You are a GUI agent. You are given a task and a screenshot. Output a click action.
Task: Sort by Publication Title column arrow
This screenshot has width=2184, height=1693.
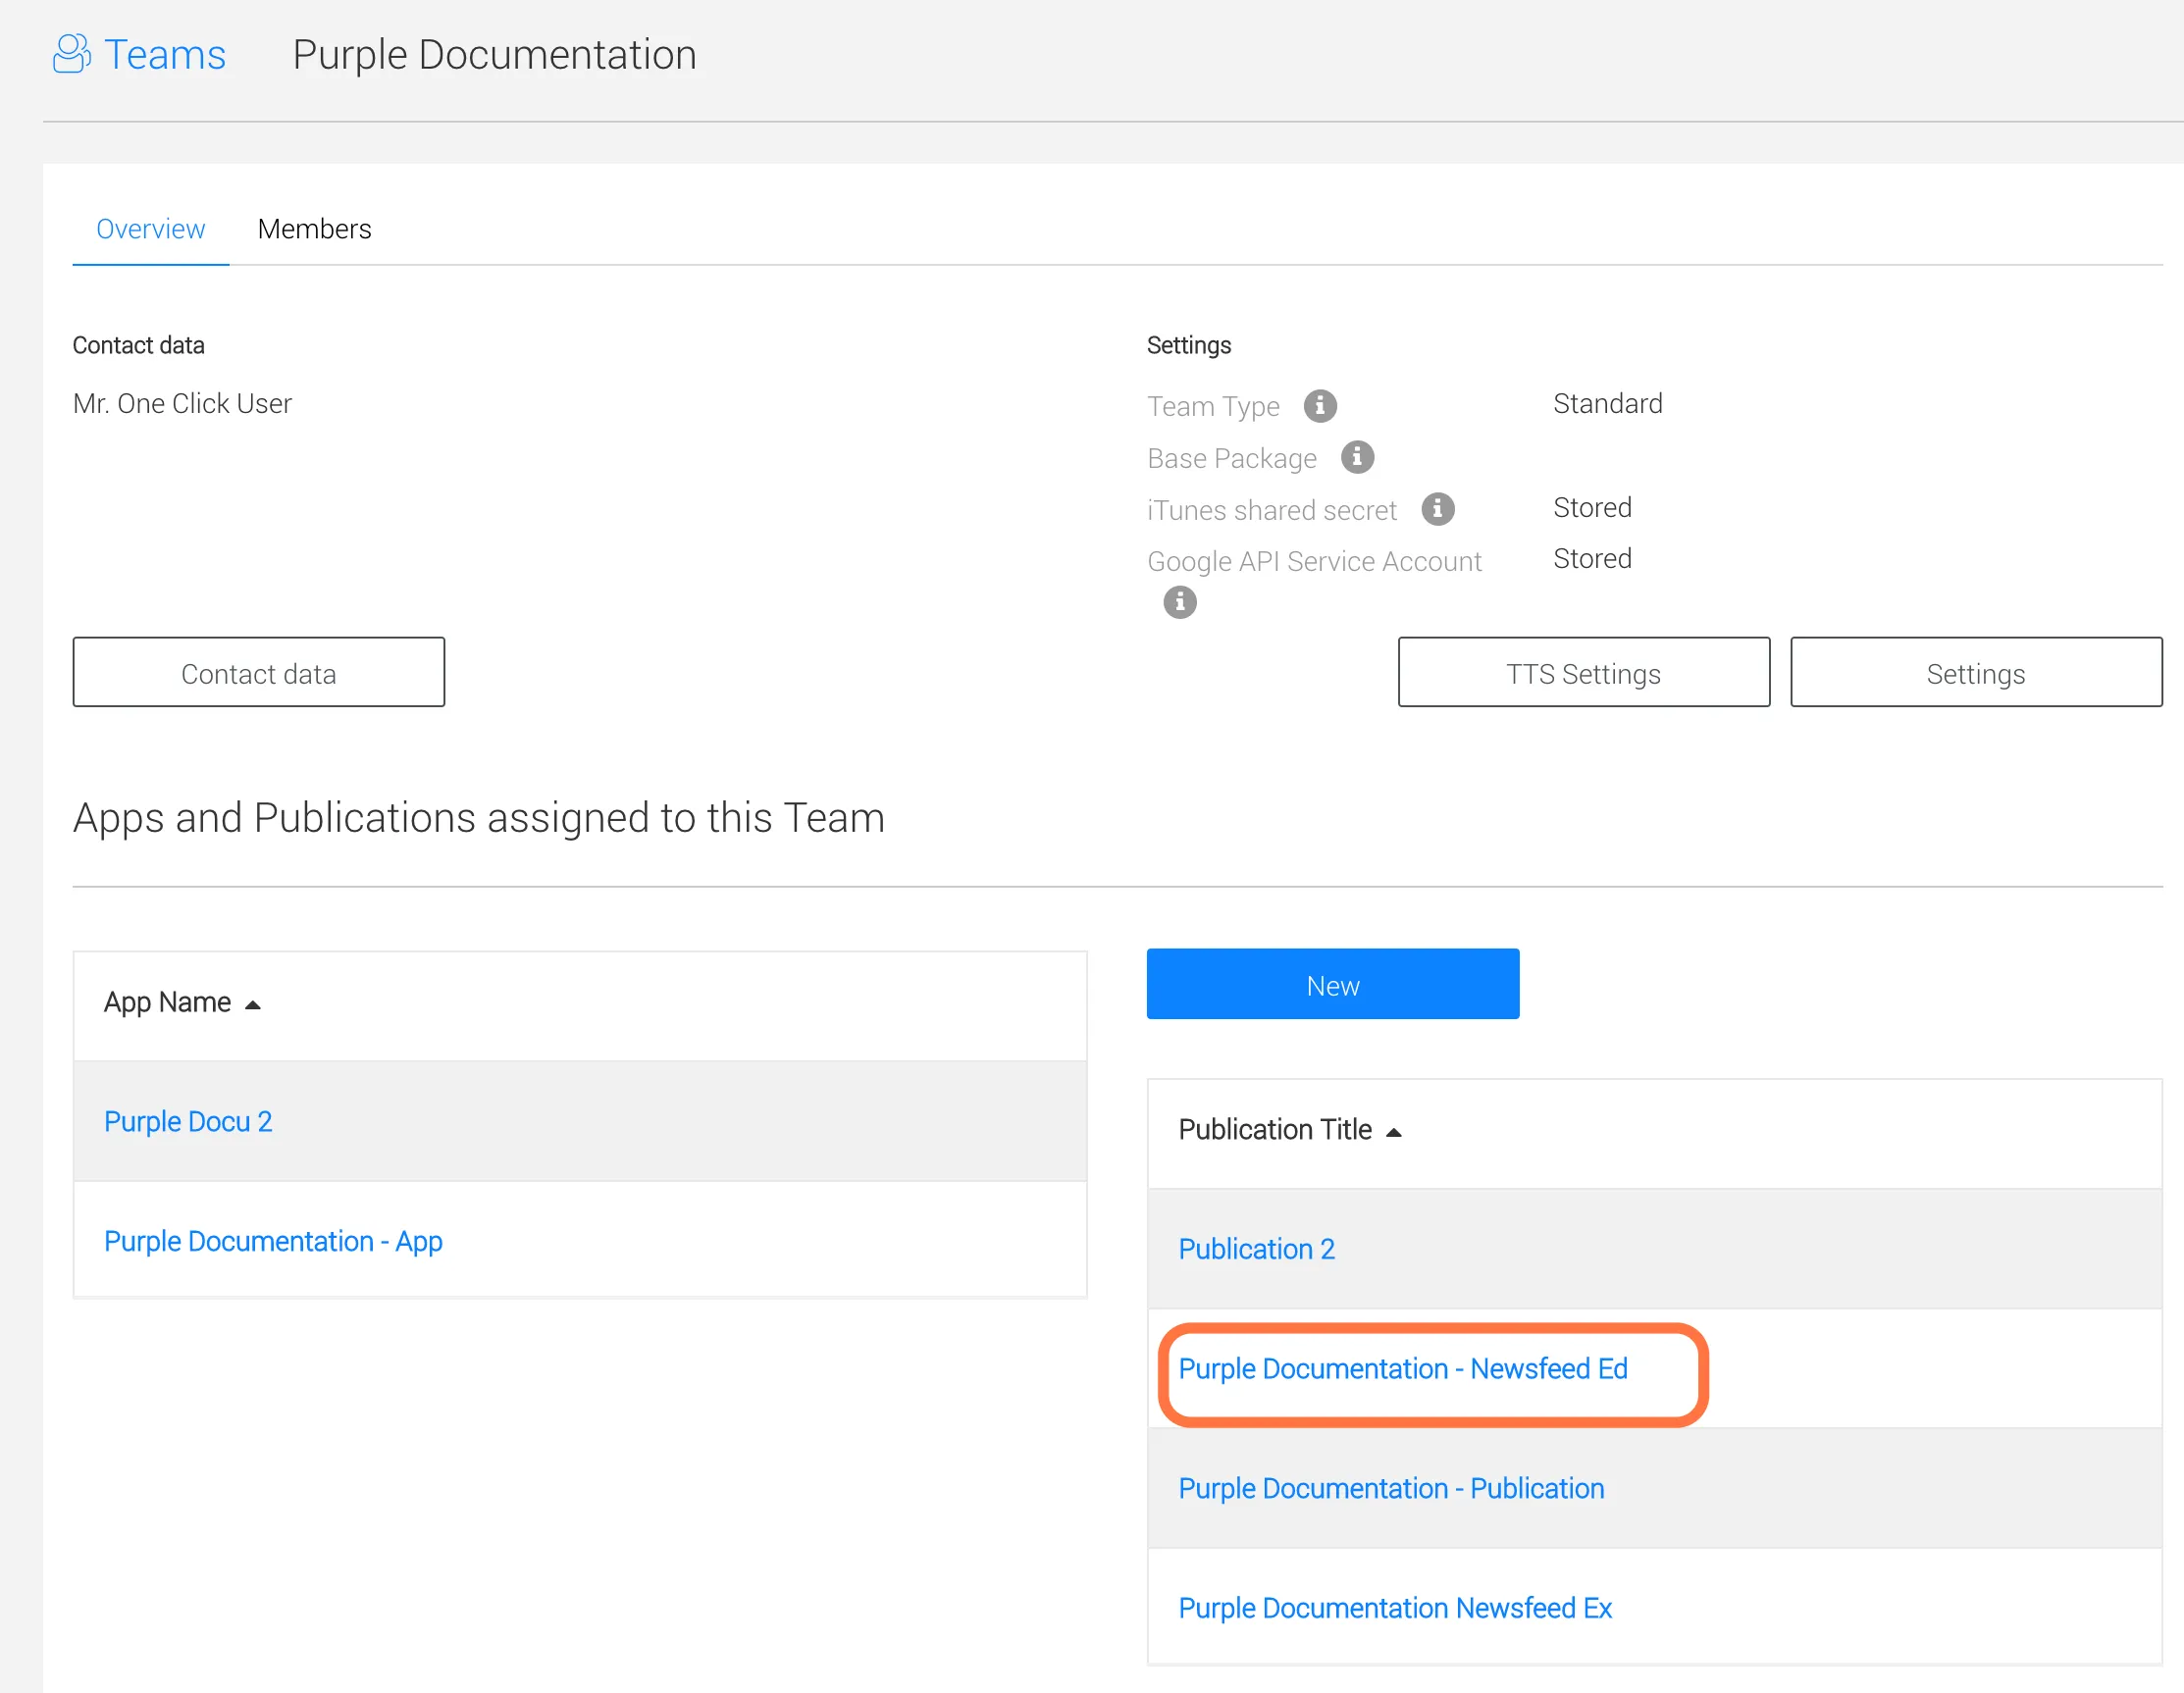point(1394,1133)
